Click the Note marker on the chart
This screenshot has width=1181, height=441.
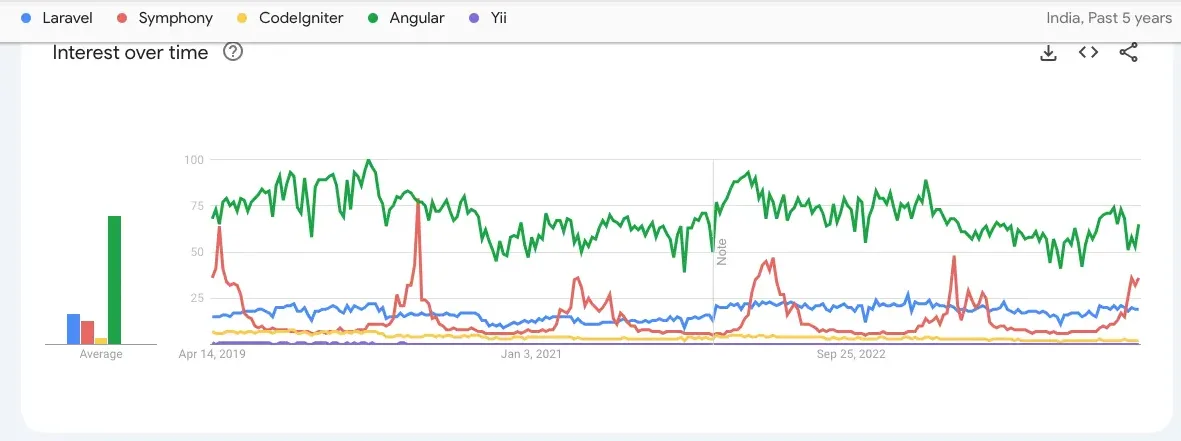pos(721,251)
